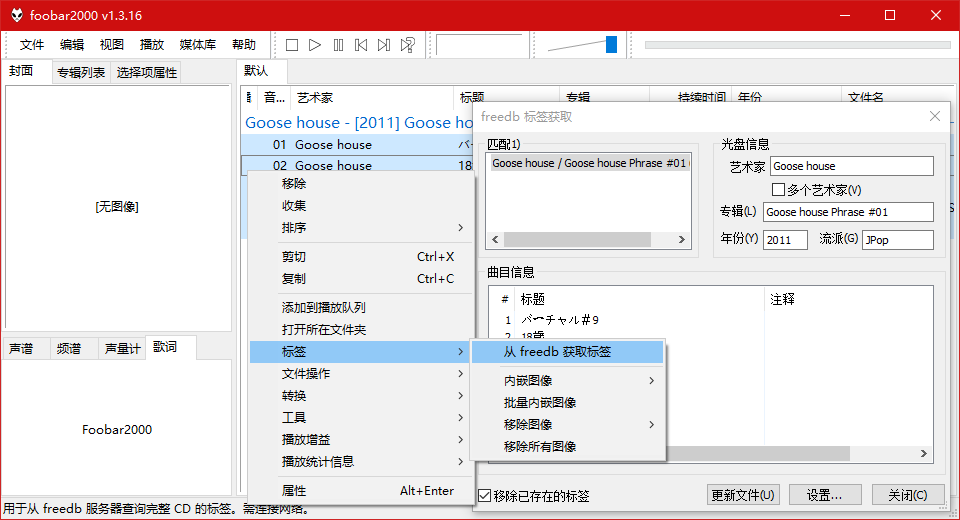This screenshot has height=520, width=960.
Task: Click the 设置... button
Action: click(x=825, y=495)
